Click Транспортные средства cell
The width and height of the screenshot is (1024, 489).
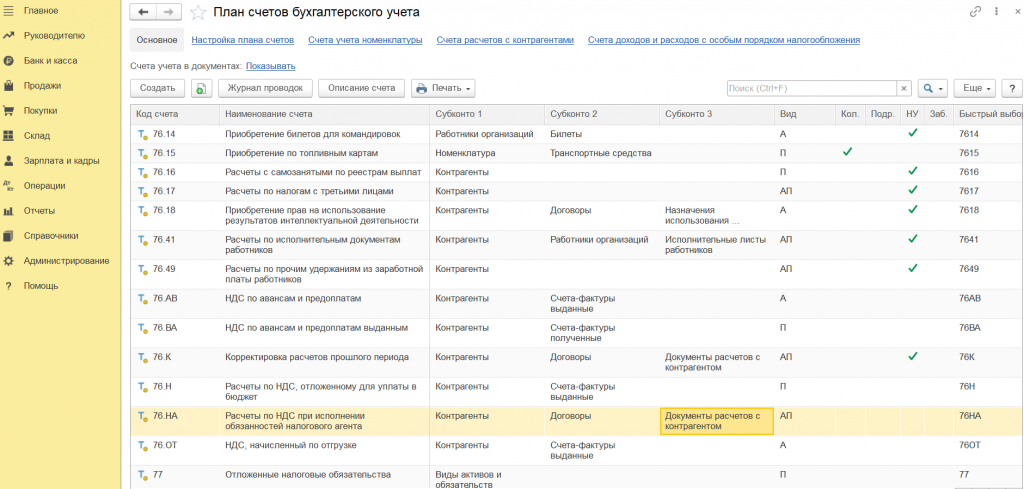(601, 153)
